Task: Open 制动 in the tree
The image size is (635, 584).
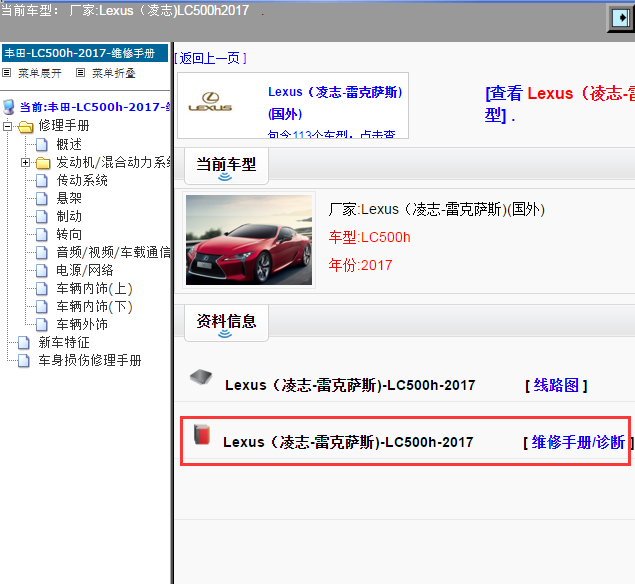Action: click(x=69, y=217)
